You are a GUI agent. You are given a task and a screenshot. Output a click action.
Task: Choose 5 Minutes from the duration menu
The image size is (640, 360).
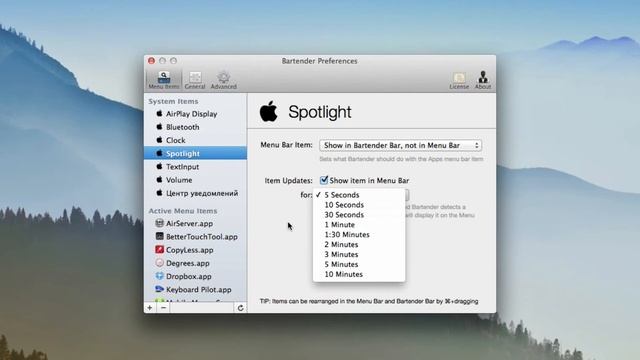pos(359,264)
